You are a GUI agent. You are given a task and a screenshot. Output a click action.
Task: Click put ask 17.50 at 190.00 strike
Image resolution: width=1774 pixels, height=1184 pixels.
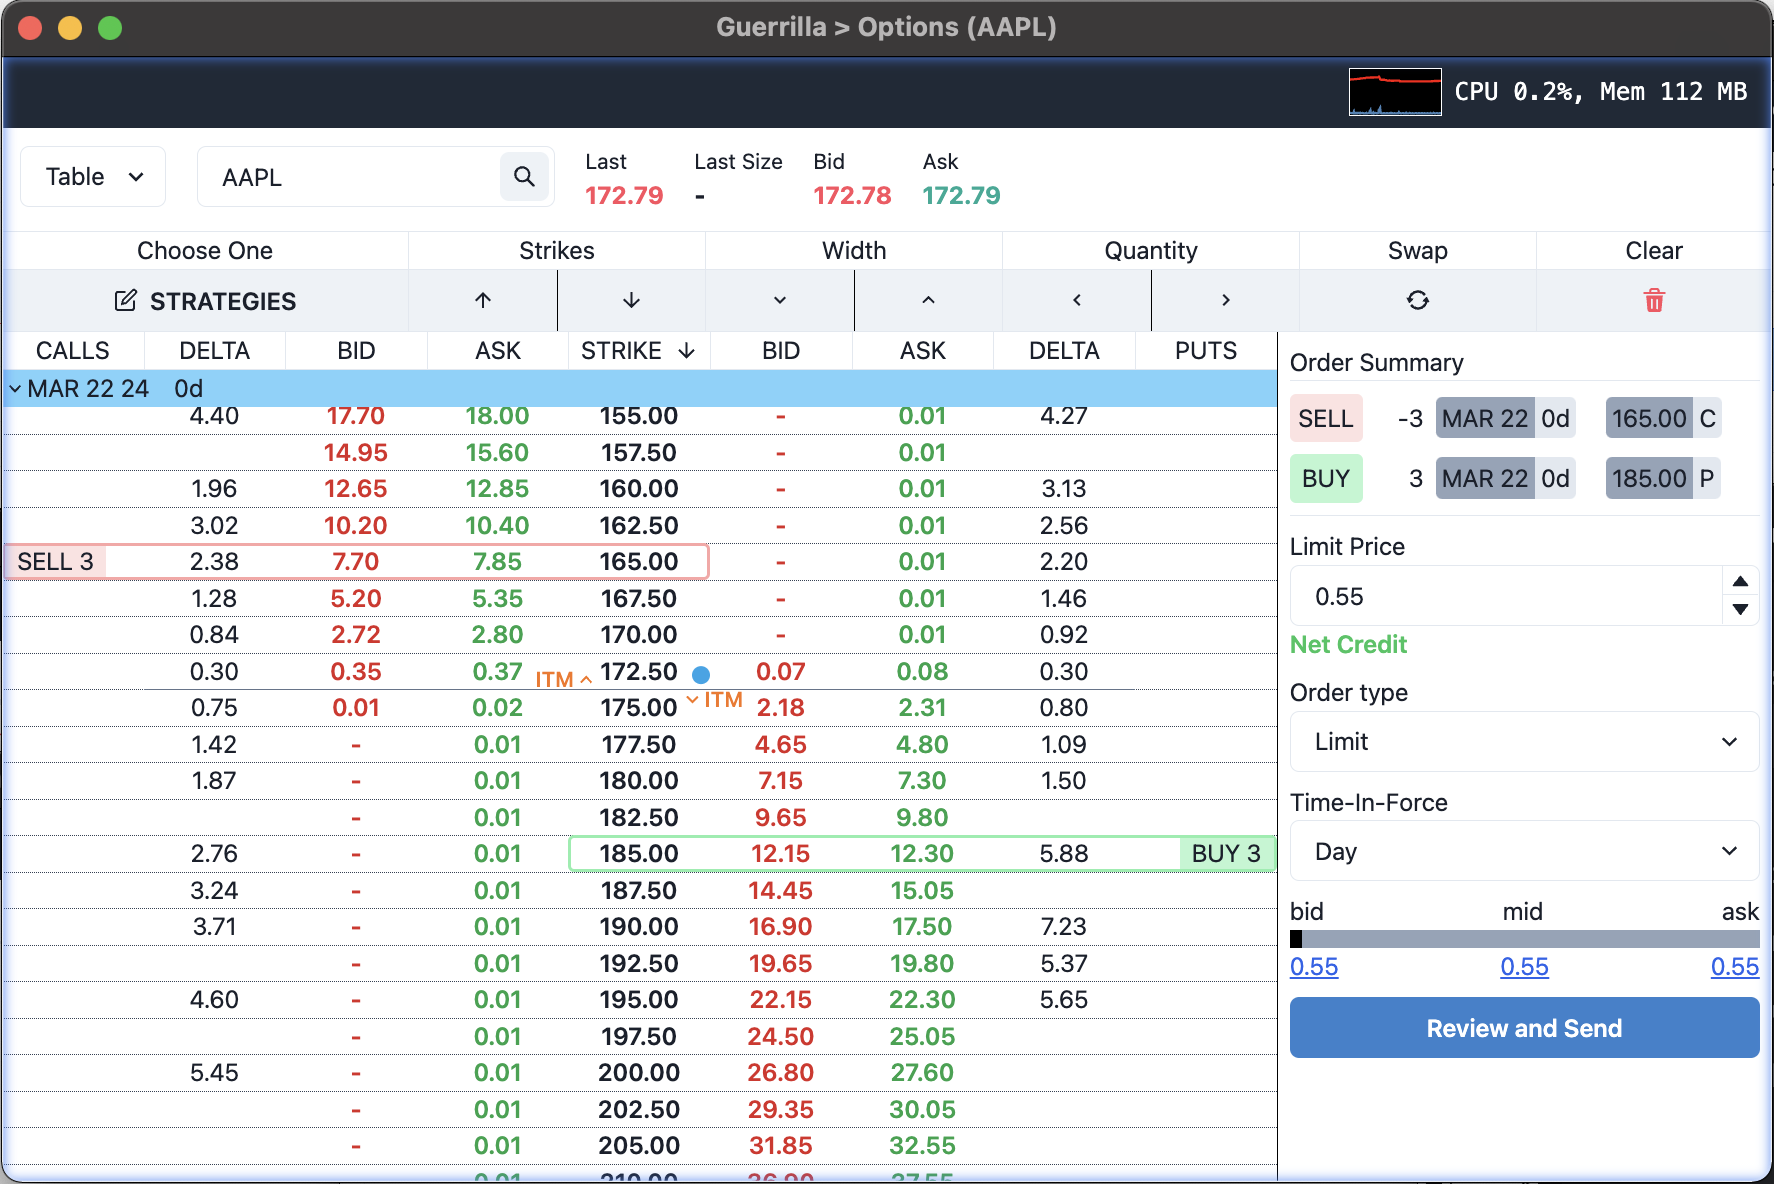click(x=922, y=927)
